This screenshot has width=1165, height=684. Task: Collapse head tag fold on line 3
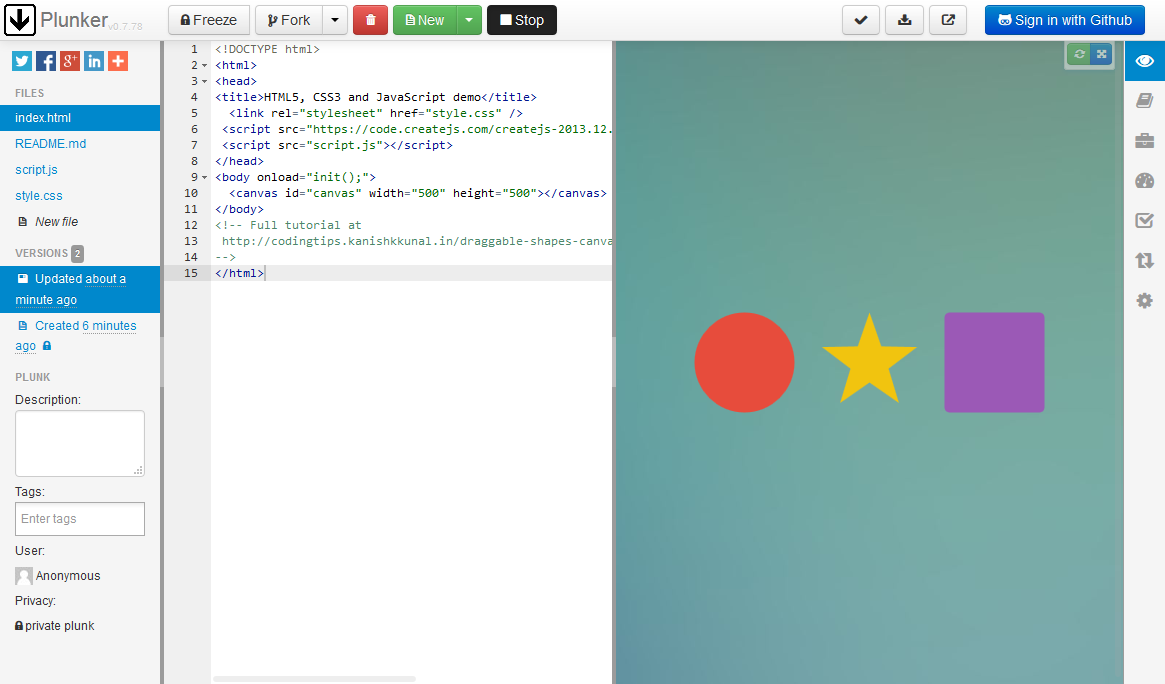click(x=204, y=81)
